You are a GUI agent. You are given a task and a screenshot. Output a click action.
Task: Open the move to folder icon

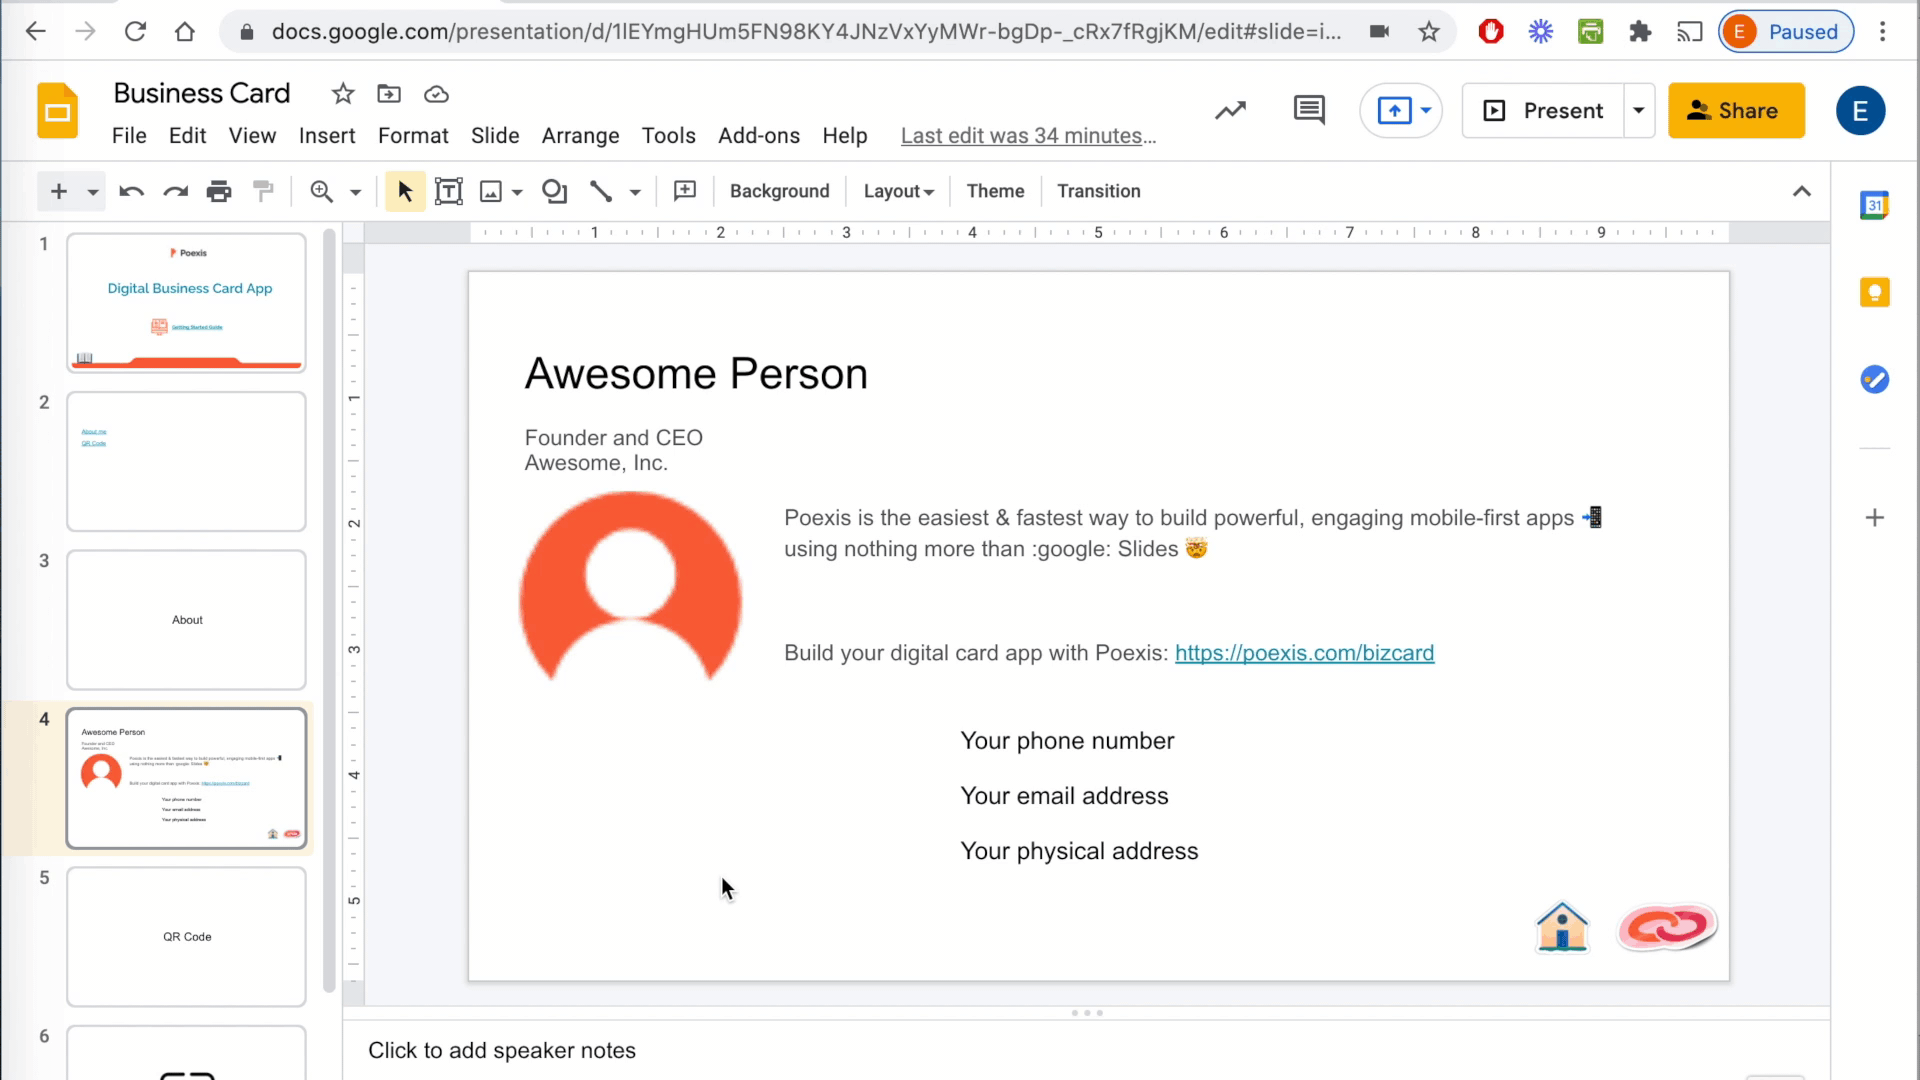click(389, 94)
